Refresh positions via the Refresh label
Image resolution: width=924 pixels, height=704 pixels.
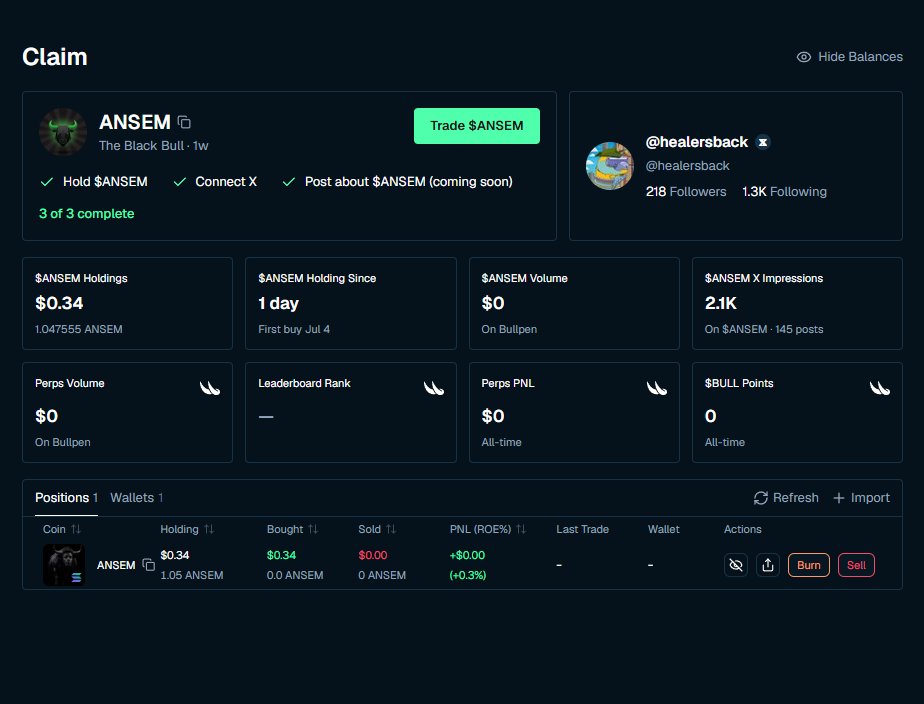coord(796,498)
